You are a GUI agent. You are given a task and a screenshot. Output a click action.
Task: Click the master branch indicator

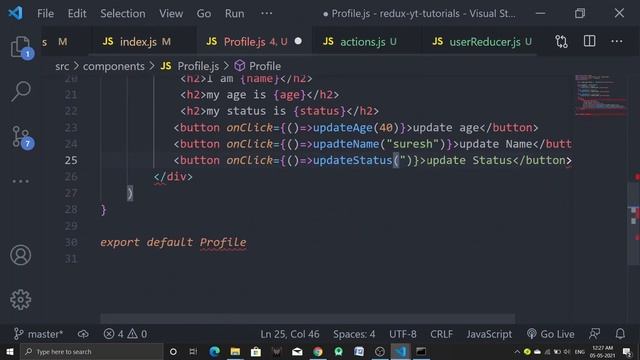38,334
